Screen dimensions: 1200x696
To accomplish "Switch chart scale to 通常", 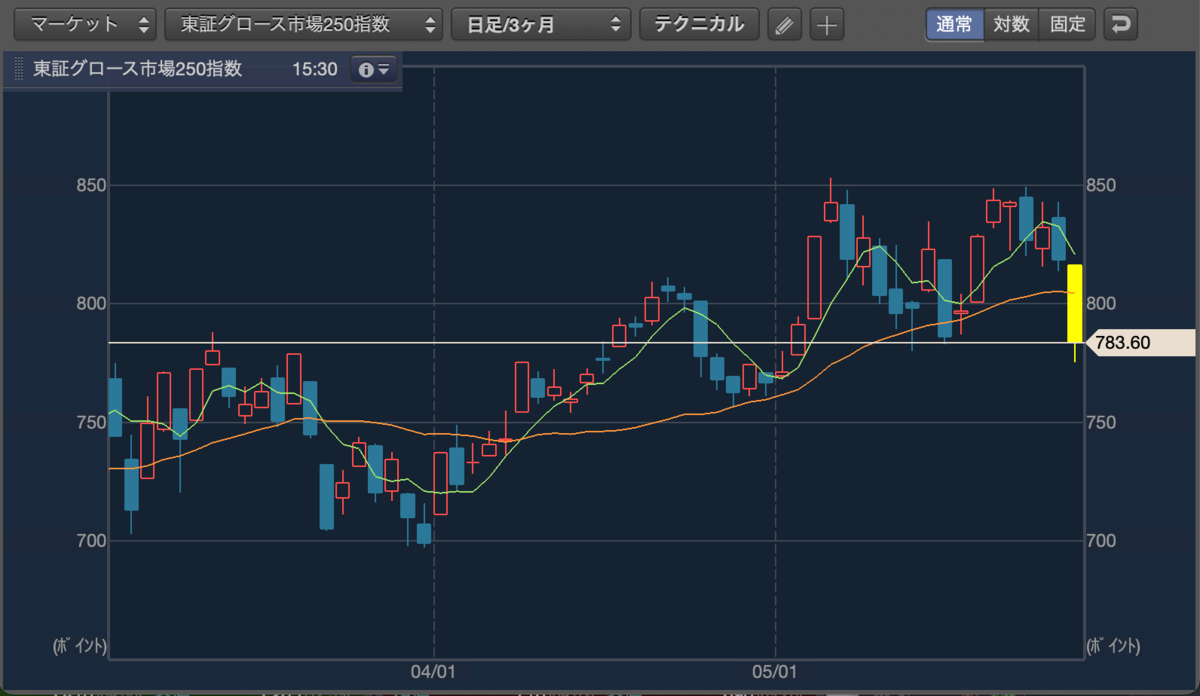I will pyautogui.click(x=954, y=24).
